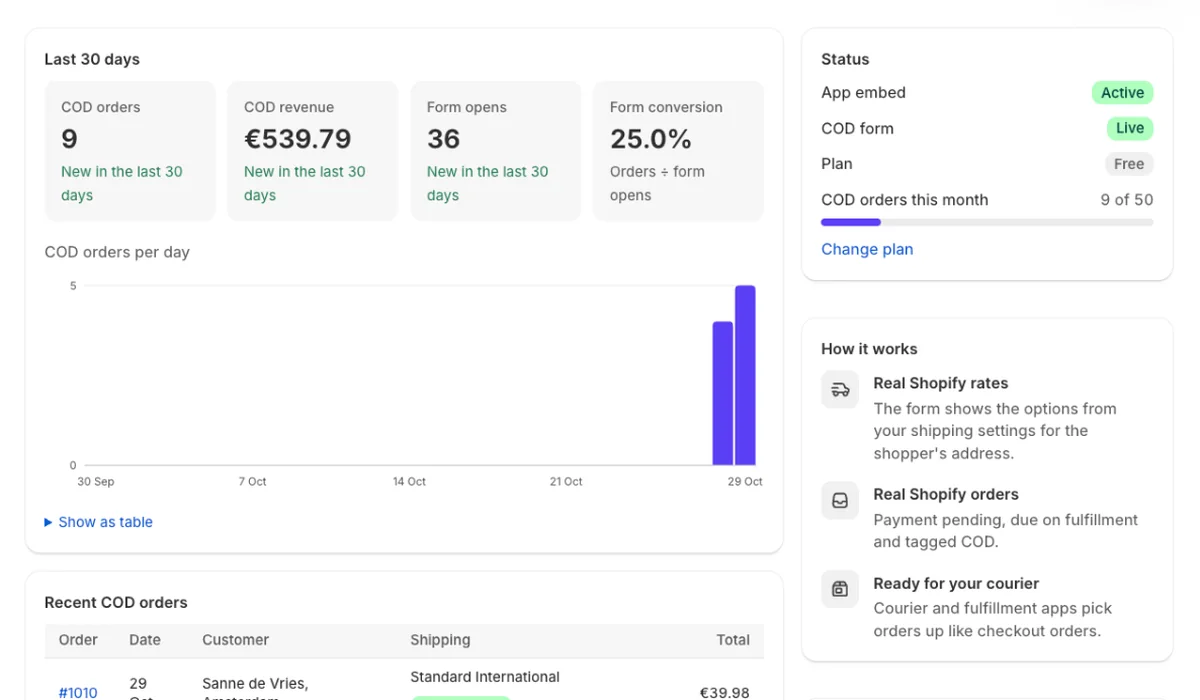Click the 14 Oct axis label
The image size is (1200, 700).
click(409, 482)
